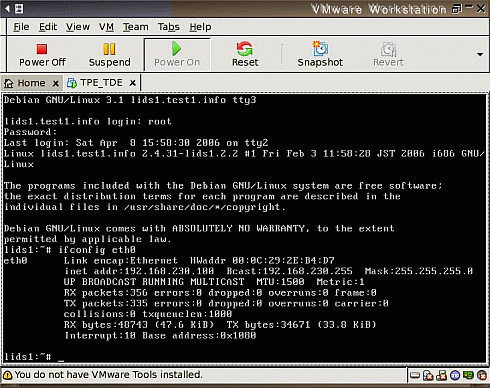Viewport: 490px width, 388px height.
Task: Click the 'Debian GNU/Linux 3.1 lids1.test1.info tty3' header
Action: 130,100
